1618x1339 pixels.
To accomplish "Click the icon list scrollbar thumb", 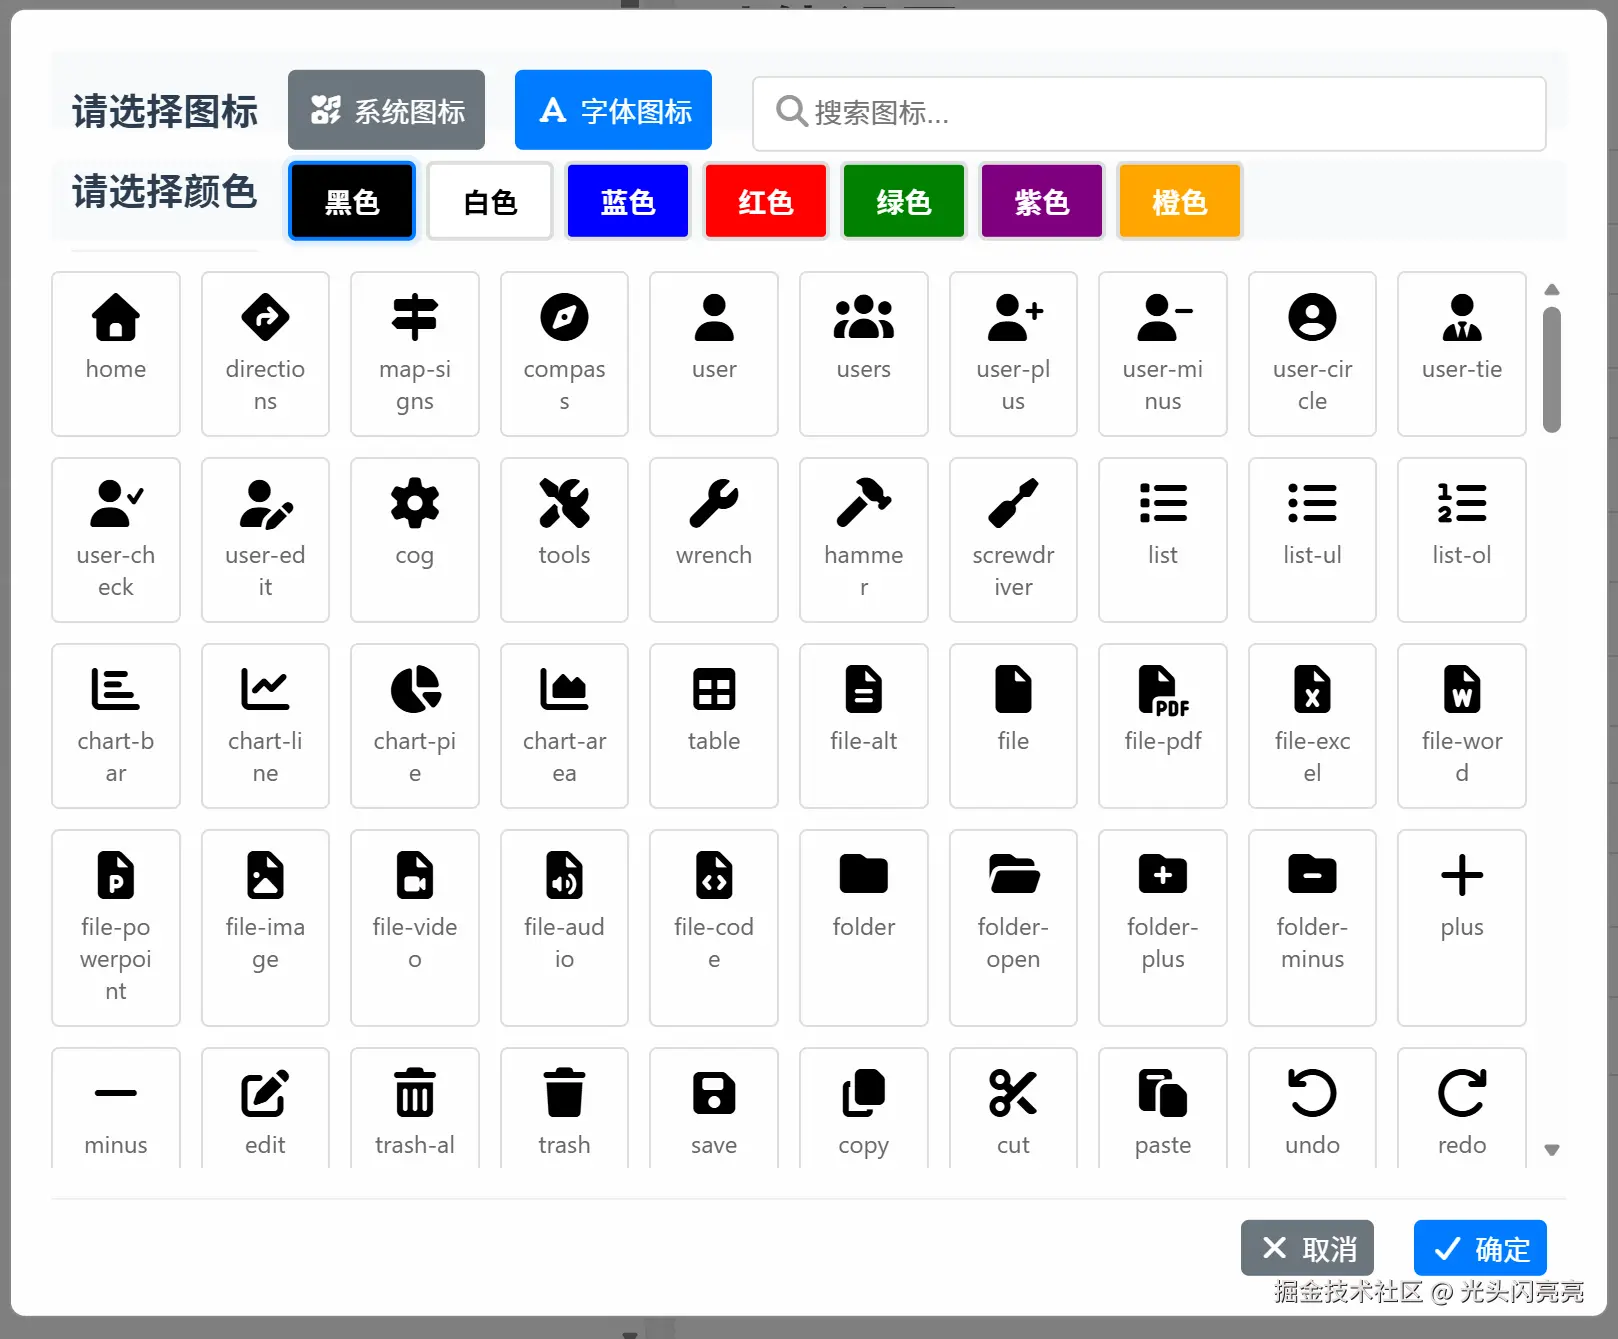I will (1552, 369).
